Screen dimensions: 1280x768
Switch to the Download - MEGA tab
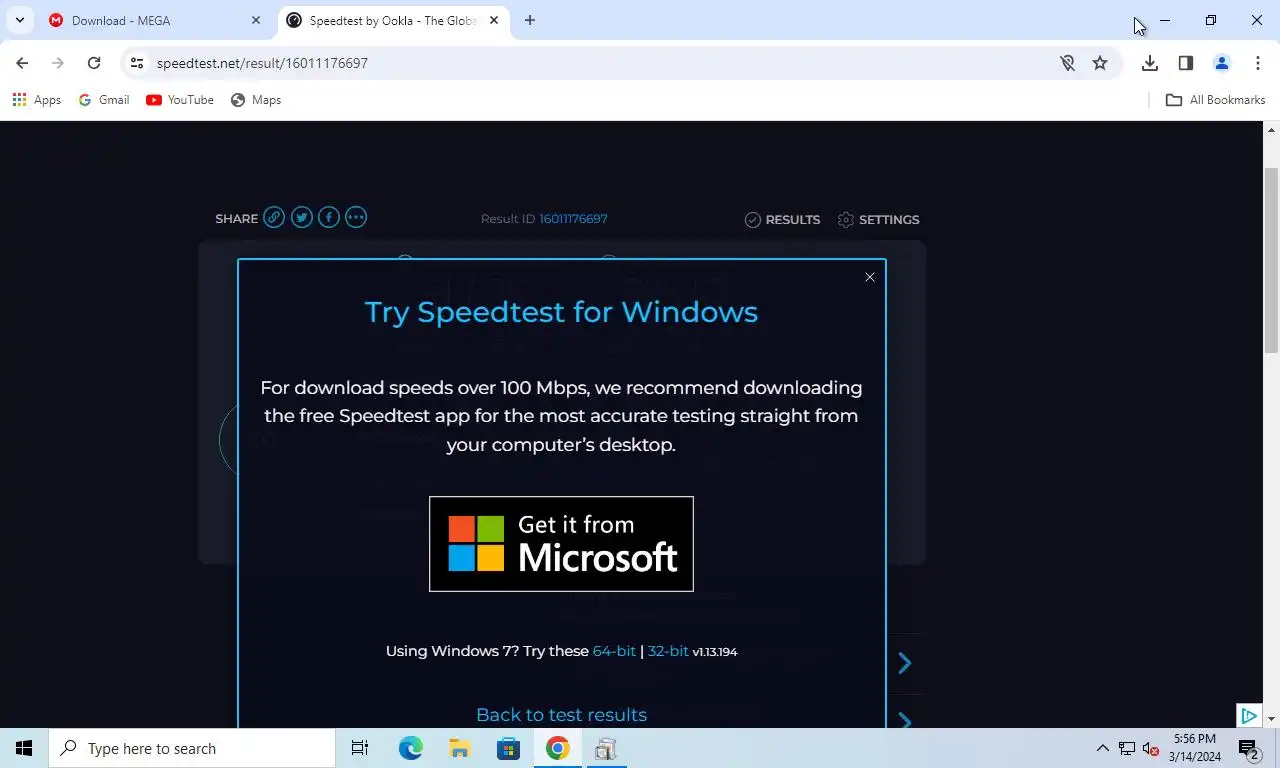pos(155,20)
